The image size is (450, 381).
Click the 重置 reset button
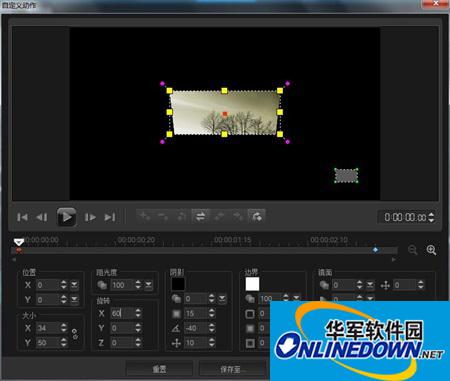click(159, 369)
